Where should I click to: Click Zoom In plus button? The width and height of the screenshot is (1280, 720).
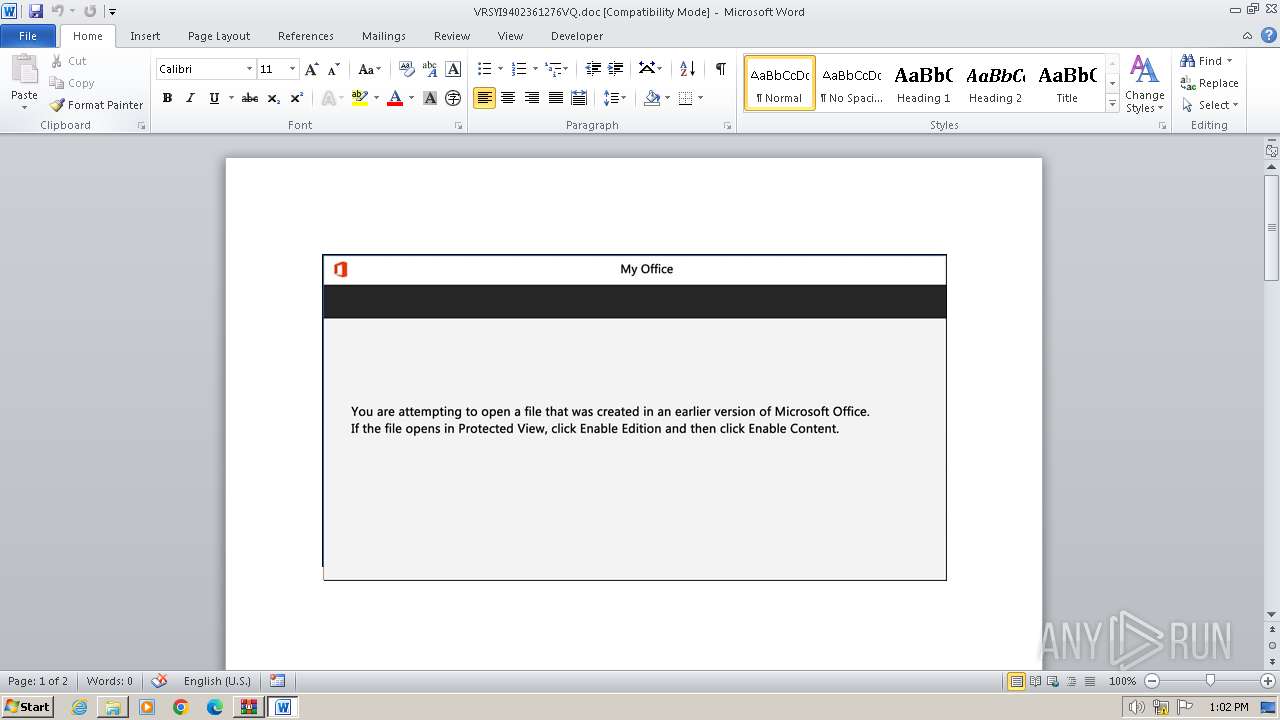(x=1268, y=681)
